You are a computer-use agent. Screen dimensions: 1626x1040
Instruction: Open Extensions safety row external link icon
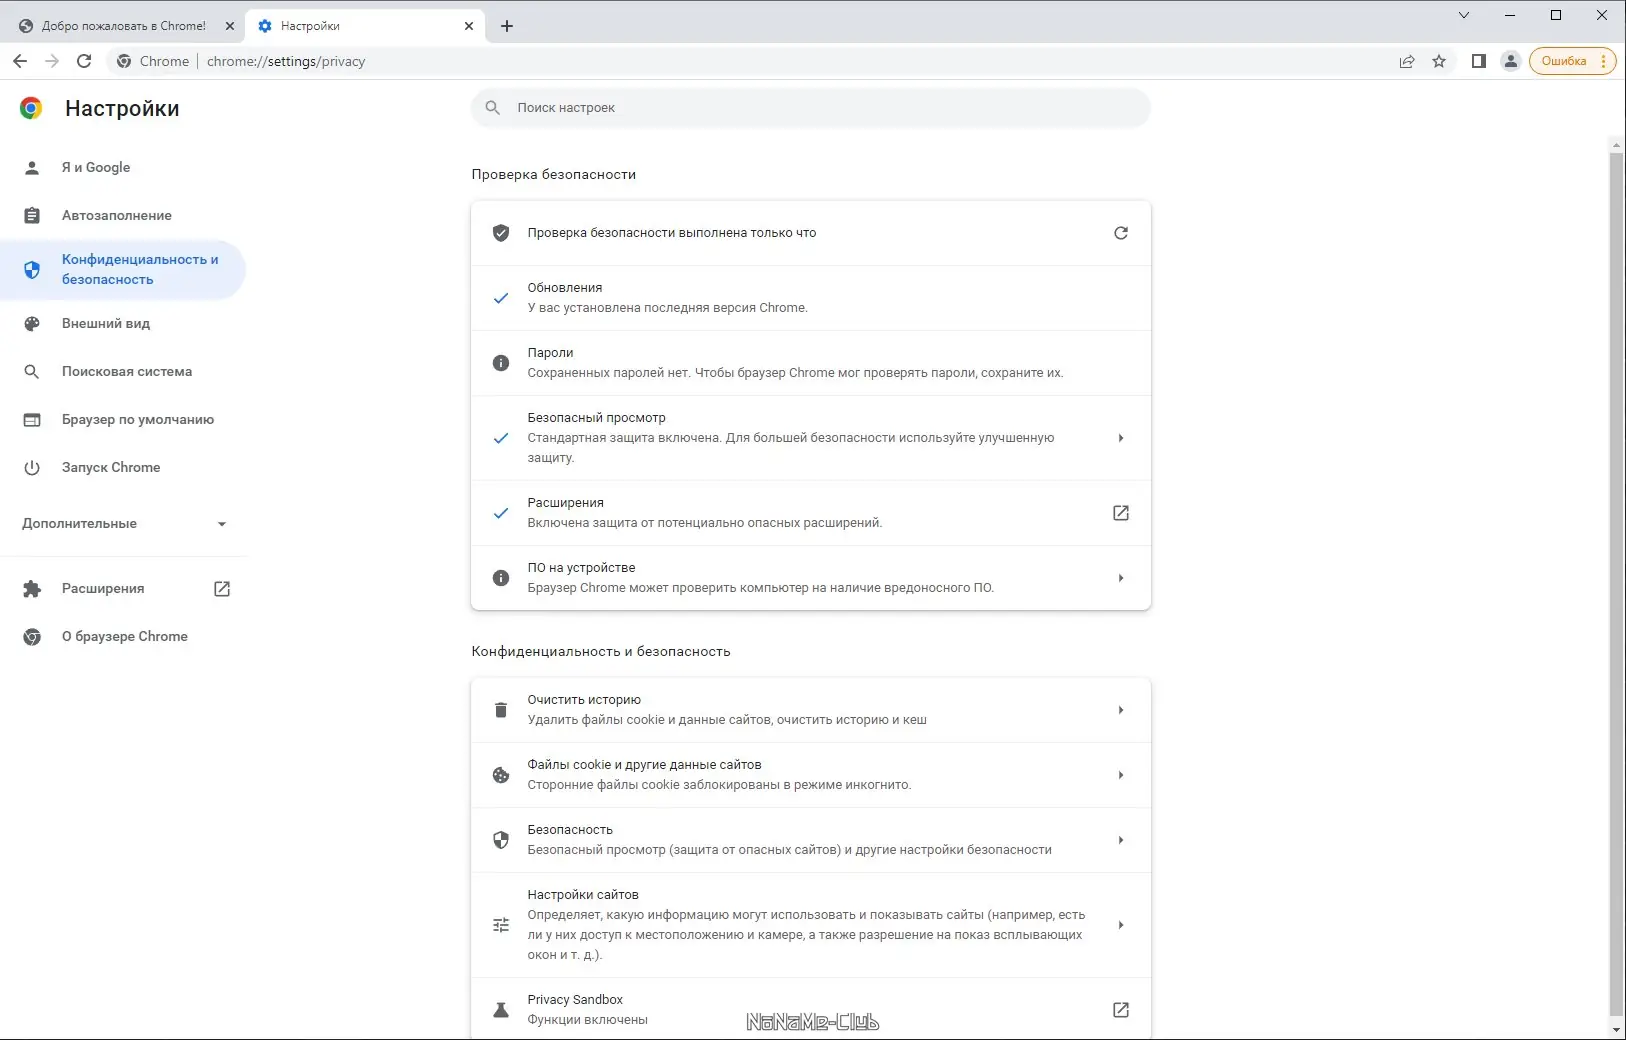tap(1121, 513)
